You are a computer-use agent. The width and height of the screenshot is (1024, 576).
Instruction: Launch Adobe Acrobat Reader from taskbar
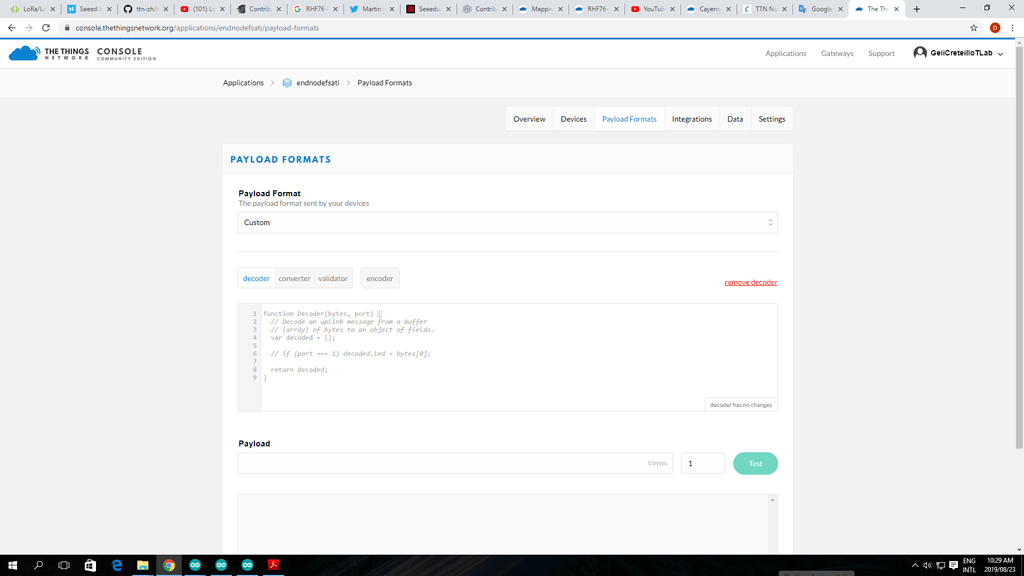tap(274, 565)
